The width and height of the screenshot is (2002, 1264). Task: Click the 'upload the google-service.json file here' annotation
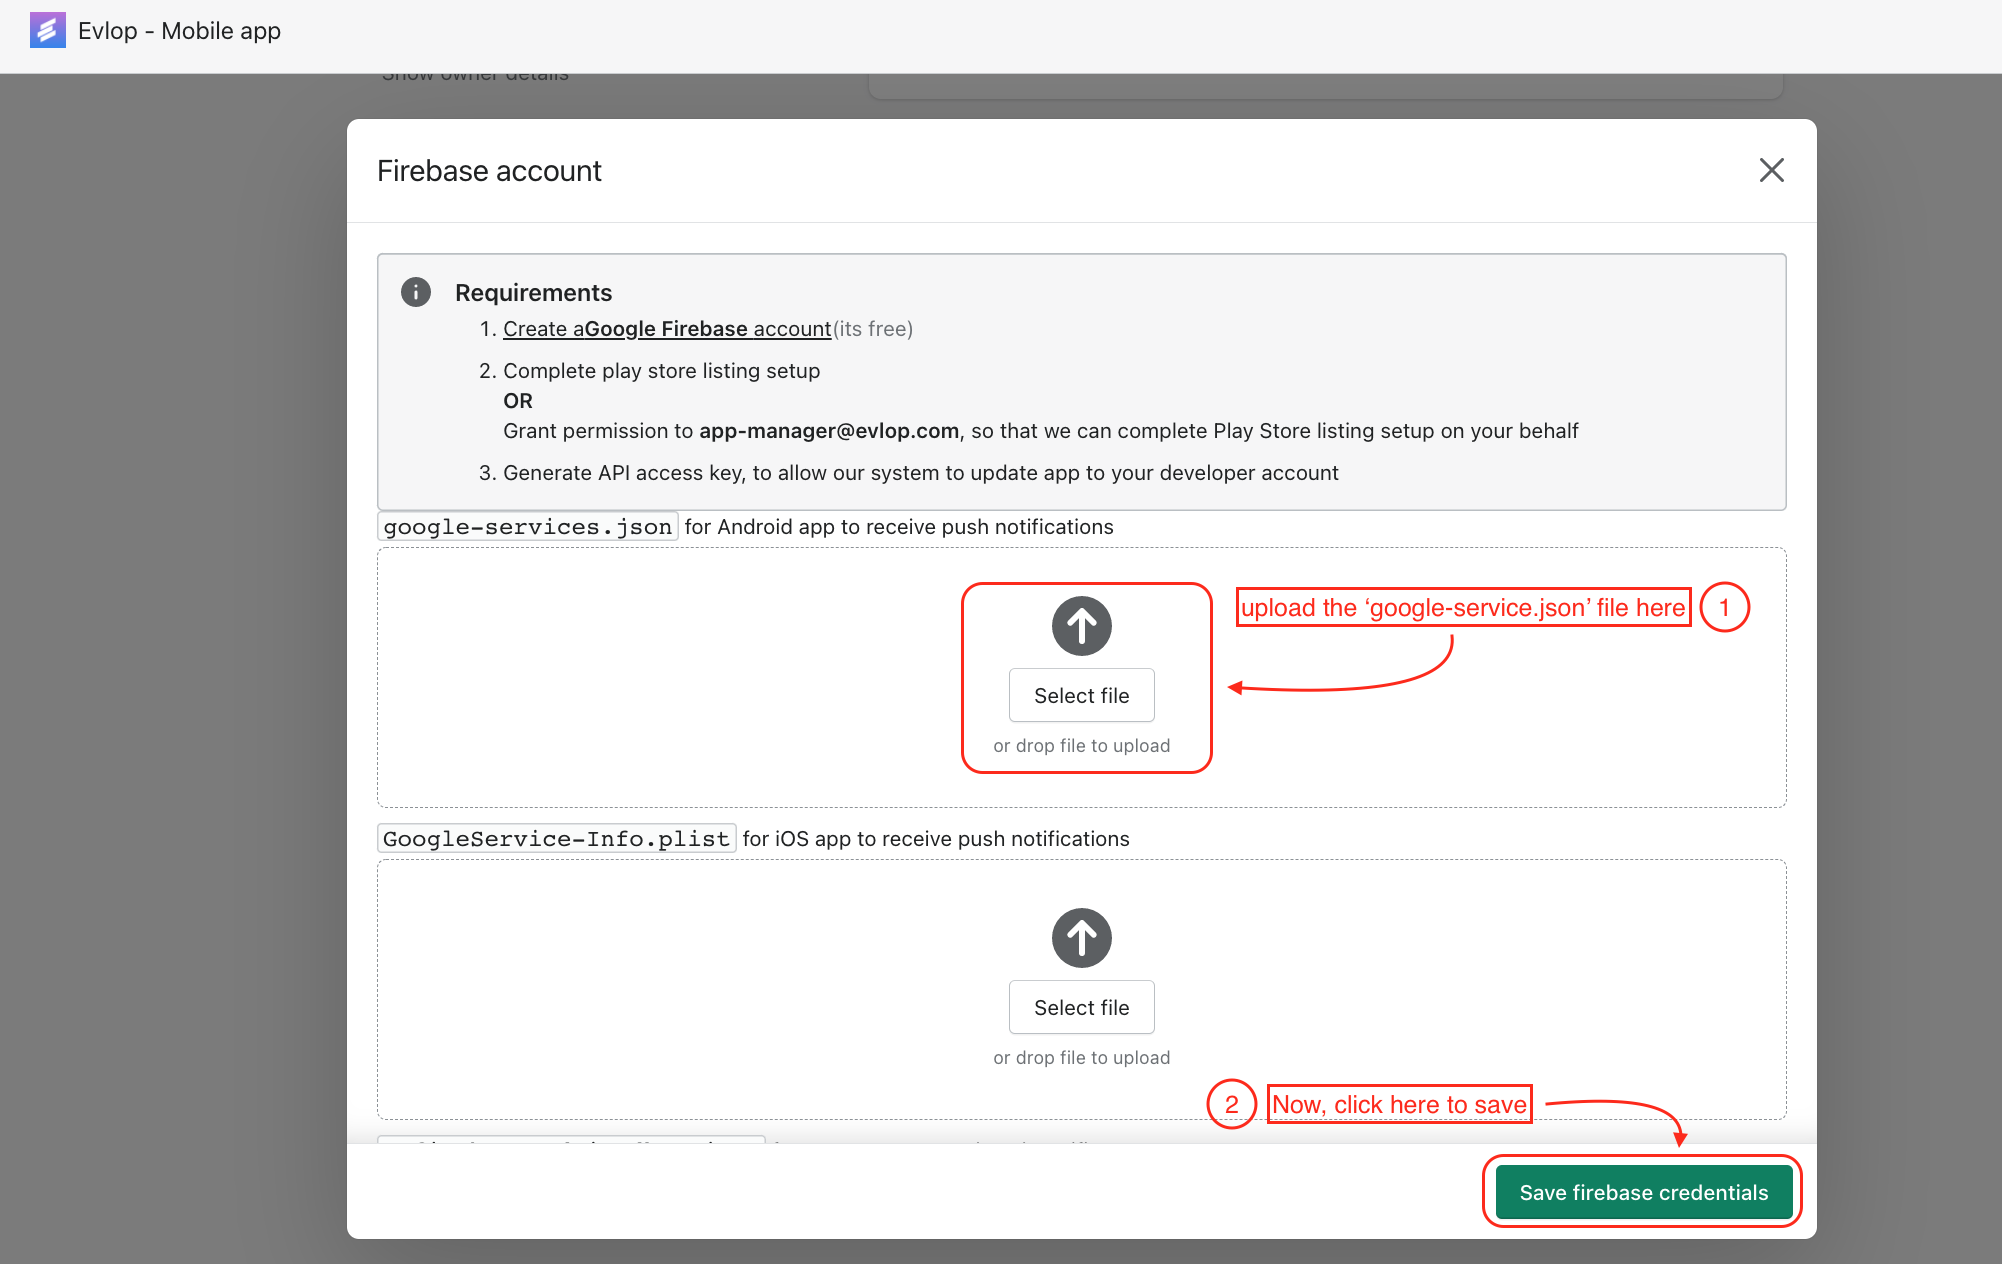pos(1463,607)
